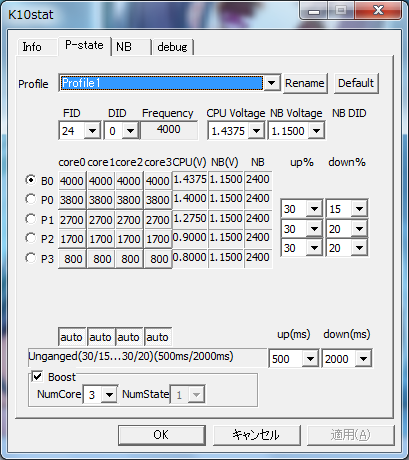Image resolution: width=409 pixels, height=460 pixels.
Task: Open down(ms) dropdown showing 2000
Action: tap(347, 359)
